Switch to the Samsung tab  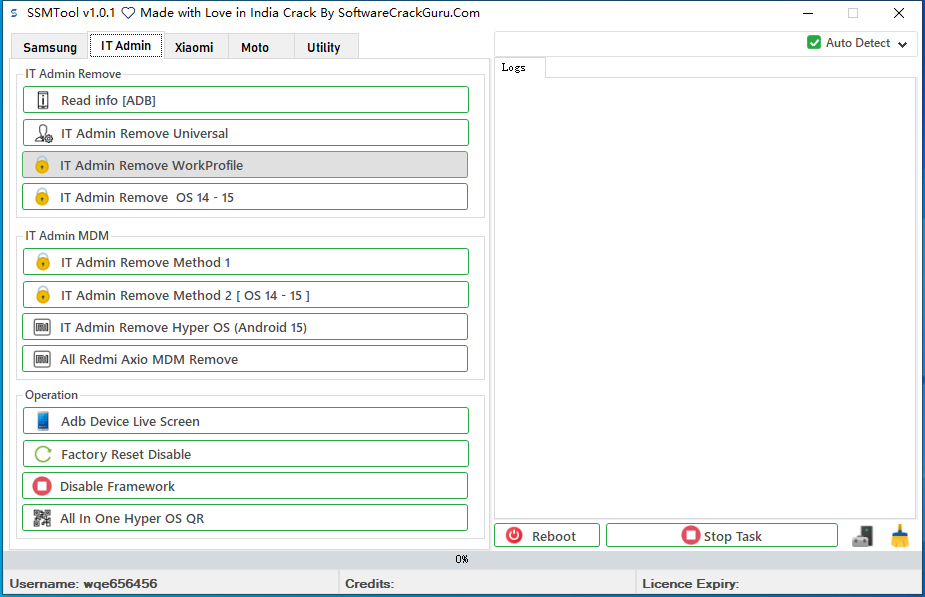[x=50, y=47]
